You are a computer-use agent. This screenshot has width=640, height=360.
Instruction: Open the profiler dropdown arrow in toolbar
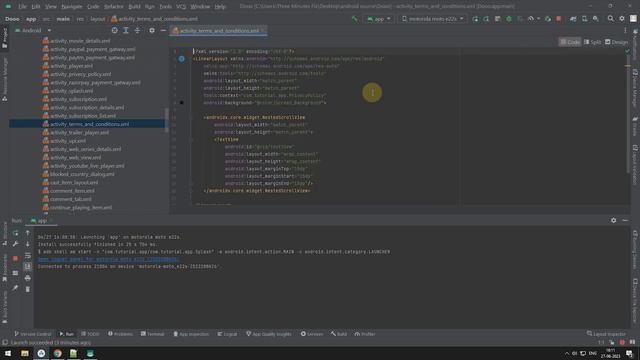(538, 19)
